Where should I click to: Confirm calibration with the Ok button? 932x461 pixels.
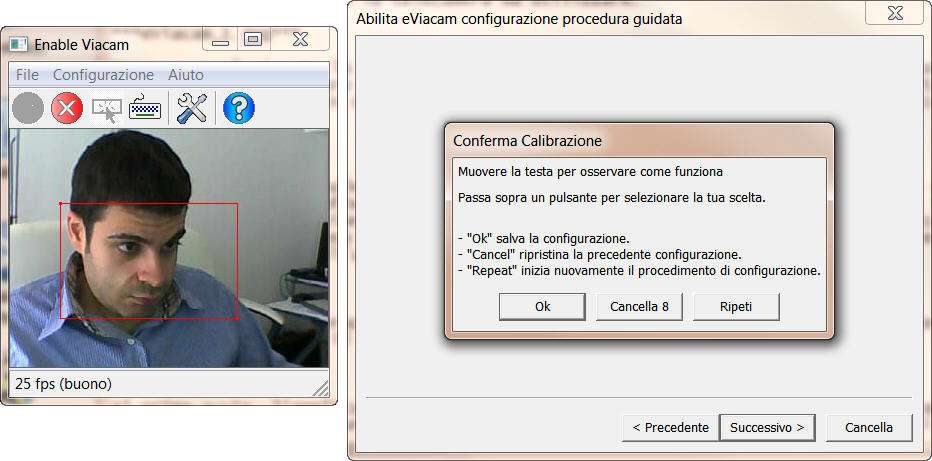[x=542, y=307]
